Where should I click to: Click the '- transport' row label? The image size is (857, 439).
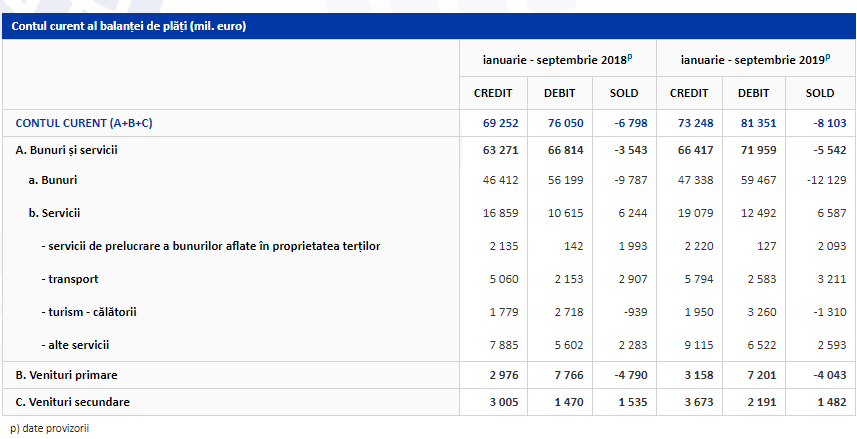(69, 279)
